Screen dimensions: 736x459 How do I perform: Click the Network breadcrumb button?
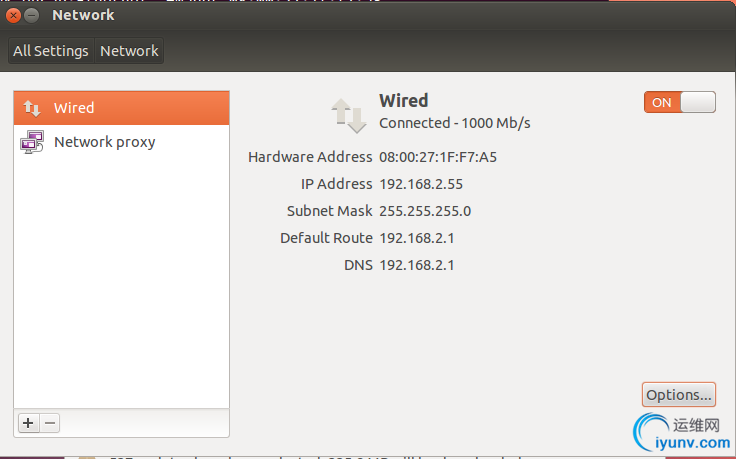point(129,51)
